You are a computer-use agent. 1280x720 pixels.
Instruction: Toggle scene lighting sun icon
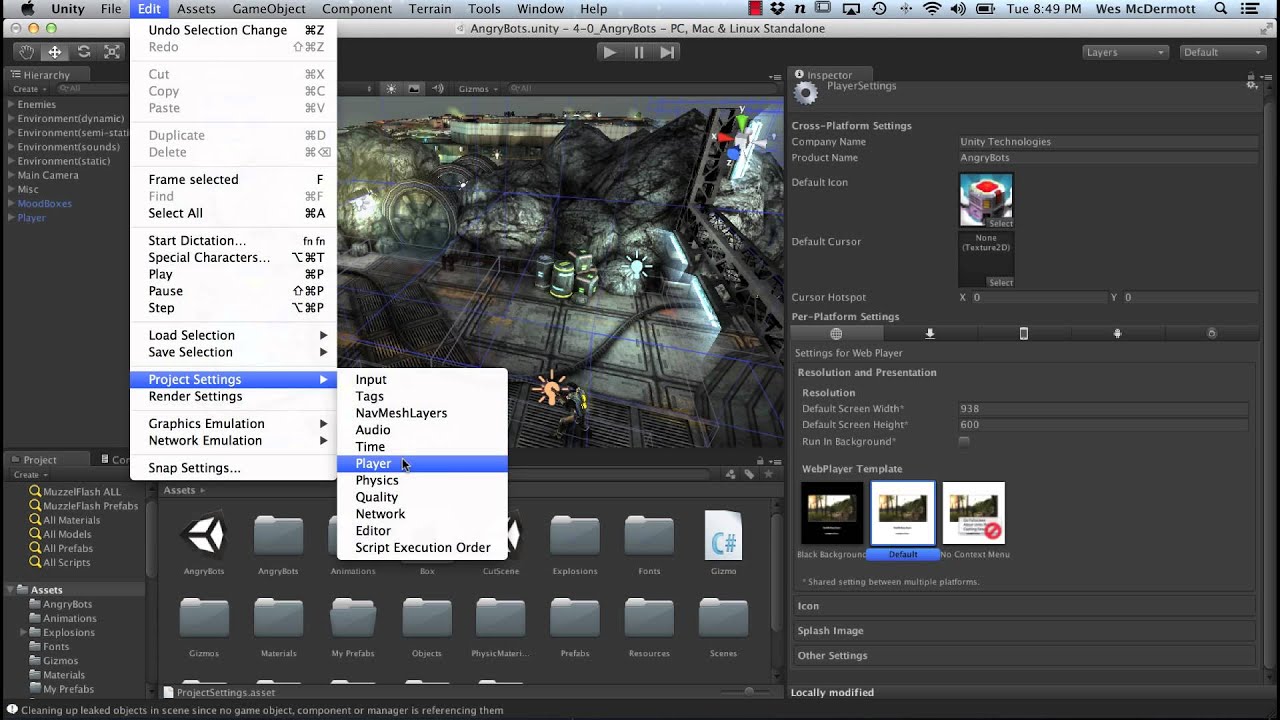pos(391,88)
